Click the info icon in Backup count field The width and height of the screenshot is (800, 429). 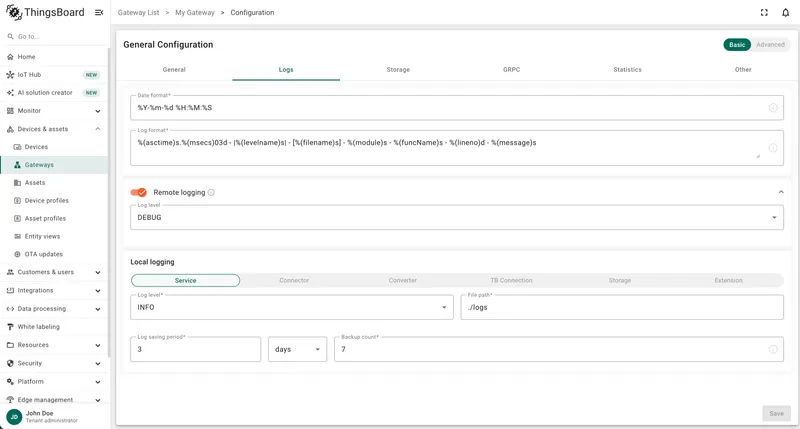pyautogui.click(x=773, y=349)
